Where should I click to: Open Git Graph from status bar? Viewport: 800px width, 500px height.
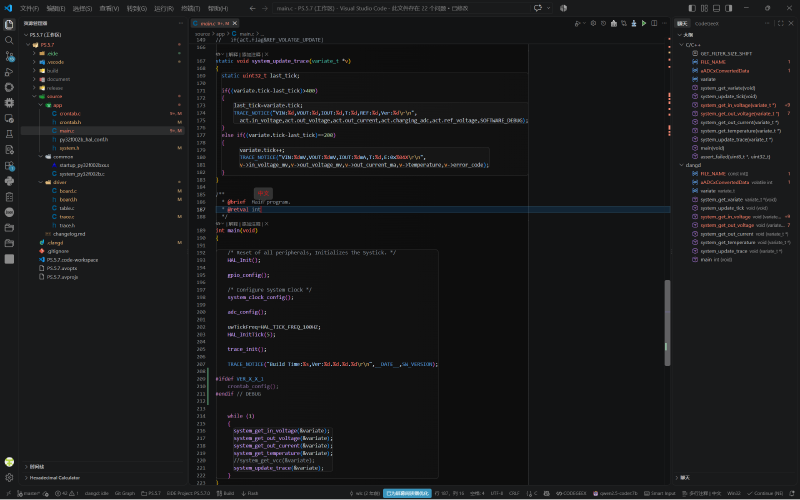pyautogui.click(x=124, y=493)
